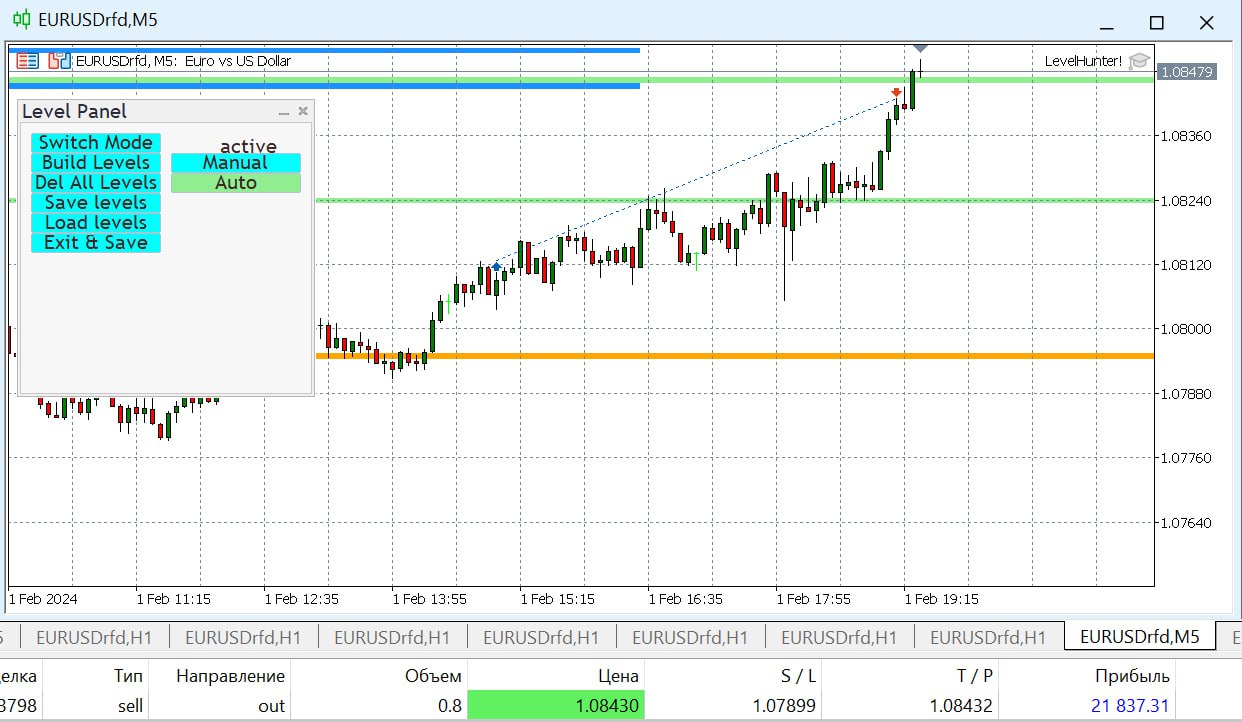Click the blue buy entry marker
The height and width of the screenshot is (722, 1242).
(x=497, y=267)
